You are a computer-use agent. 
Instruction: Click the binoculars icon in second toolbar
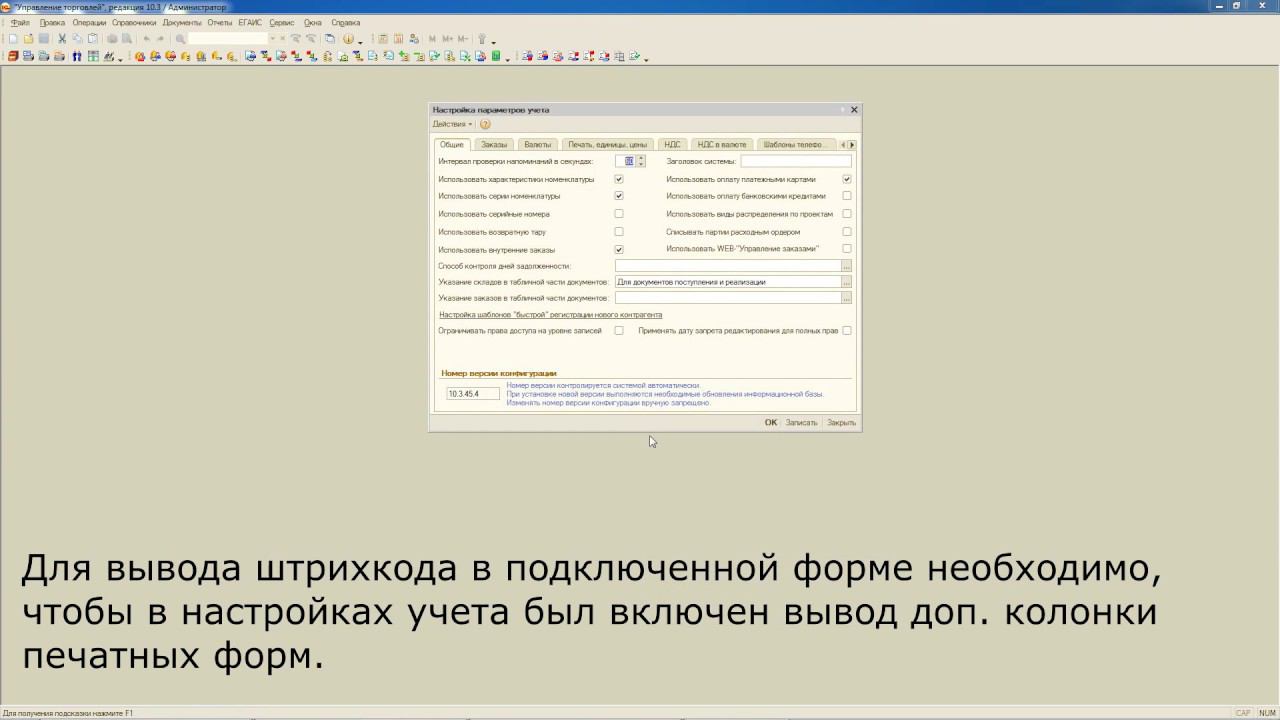click(x=77, y=56)
